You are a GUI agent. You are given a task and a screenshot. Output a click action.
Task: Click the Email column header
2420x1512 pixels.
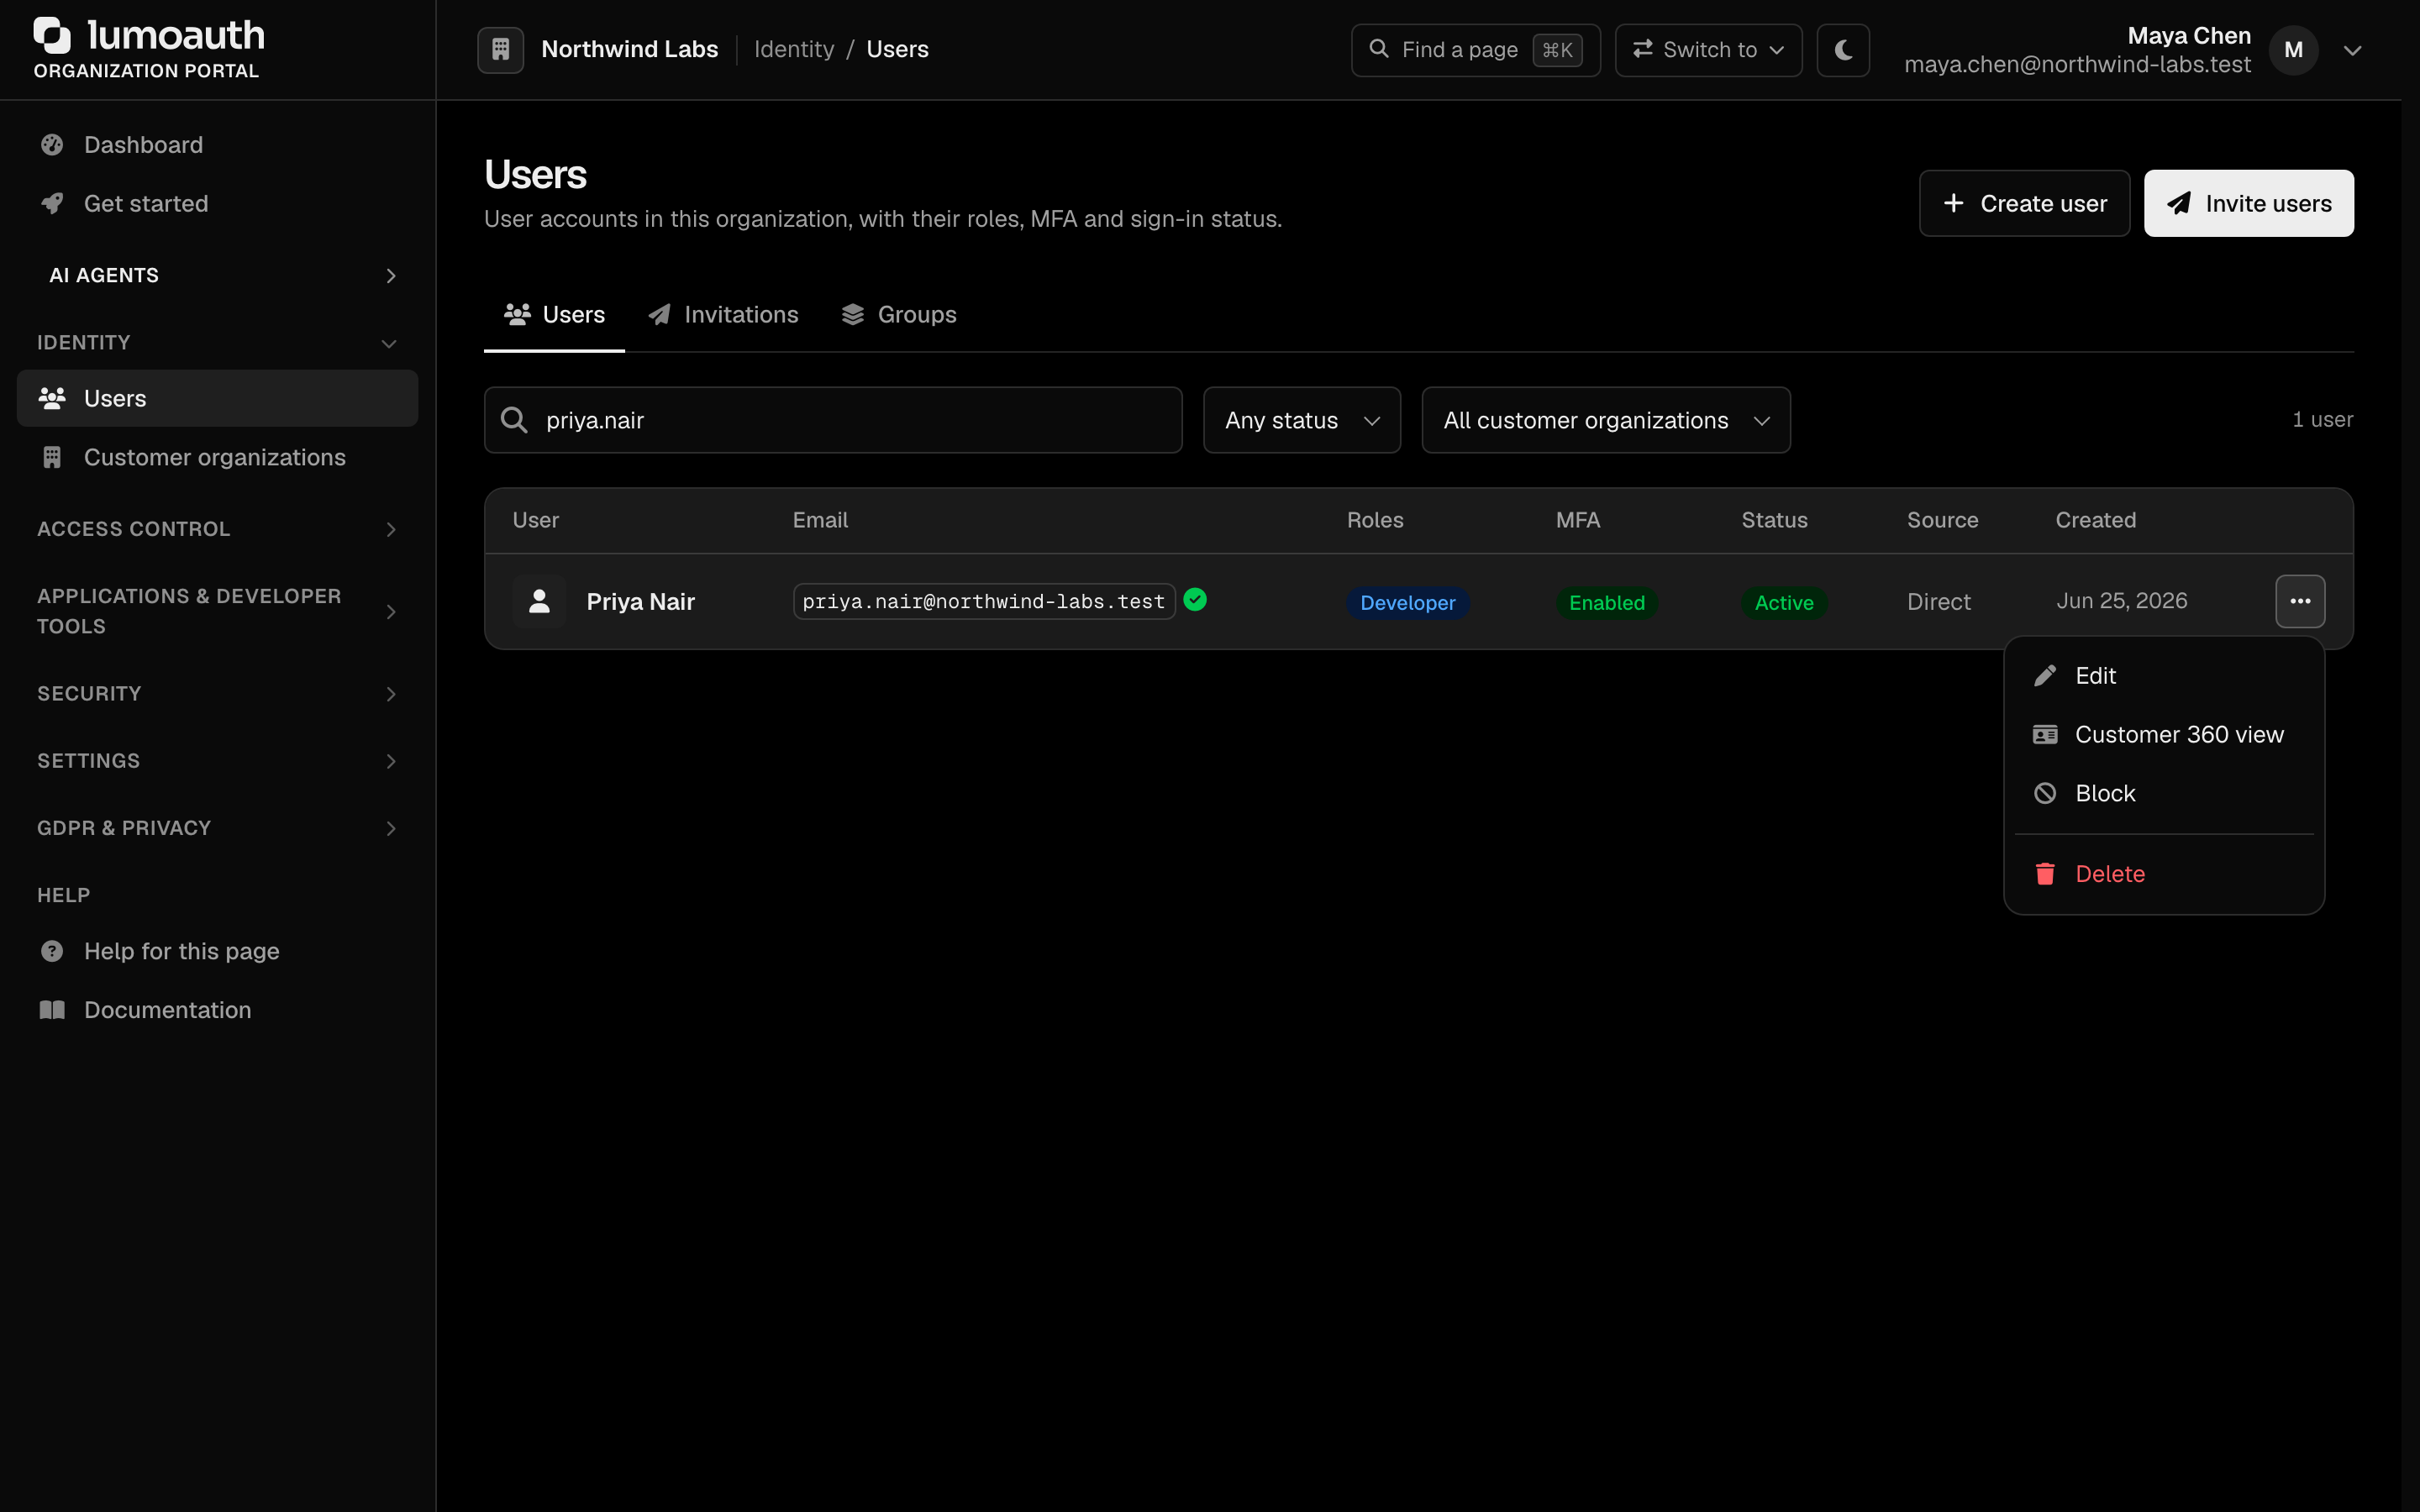pos(820,520)
